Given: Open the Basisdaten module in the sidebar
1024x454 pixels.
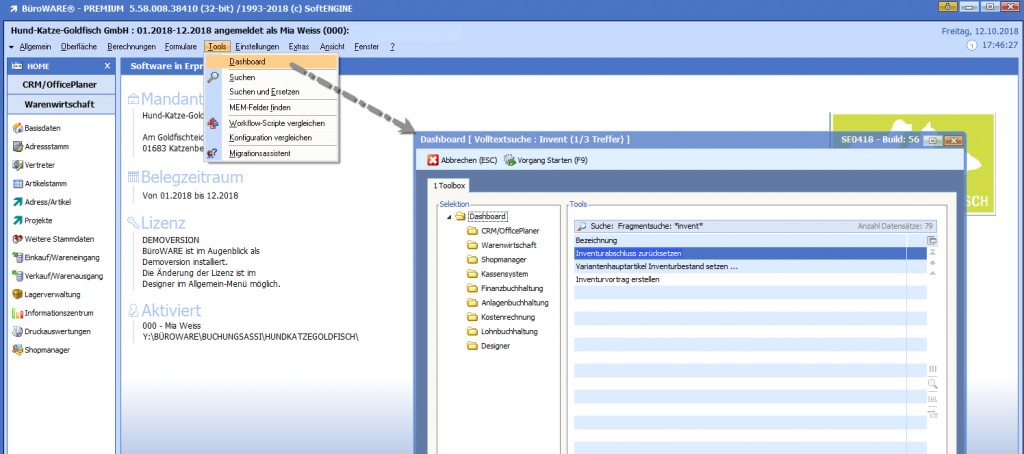Looking at the screenshot, I should click(41, 128).
